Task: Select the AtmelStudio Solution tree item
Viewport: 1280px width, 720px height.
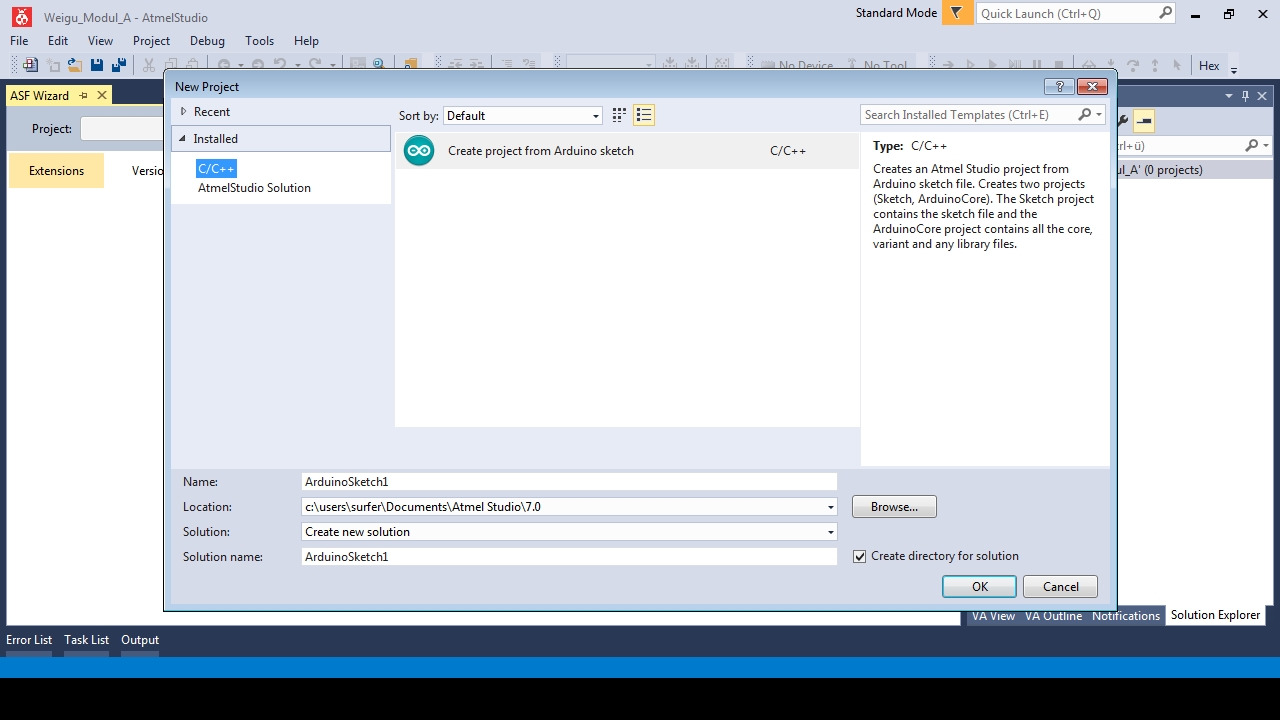Action: pos(254,188)
